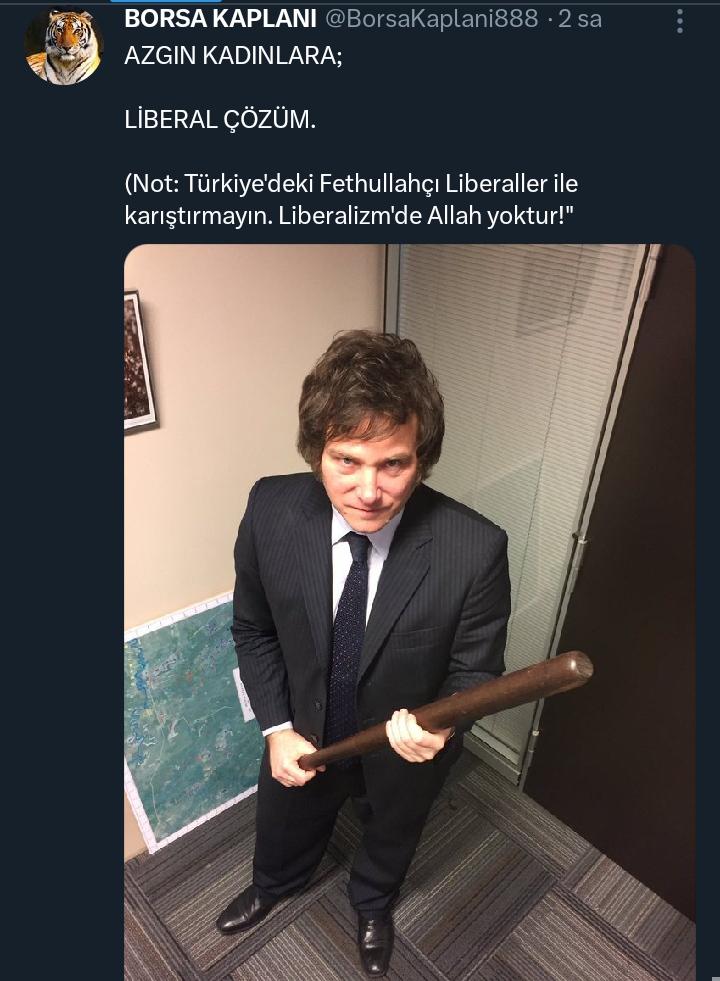Select the word 'karıştırmayın' in the note
This screenshot has width=720, height=981.
(198, 216)
